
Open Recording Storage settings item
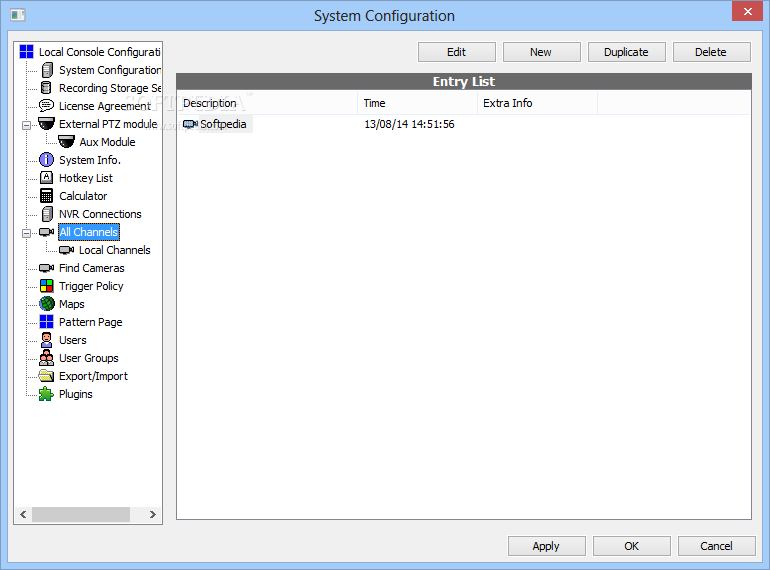[x=110, y=88]
